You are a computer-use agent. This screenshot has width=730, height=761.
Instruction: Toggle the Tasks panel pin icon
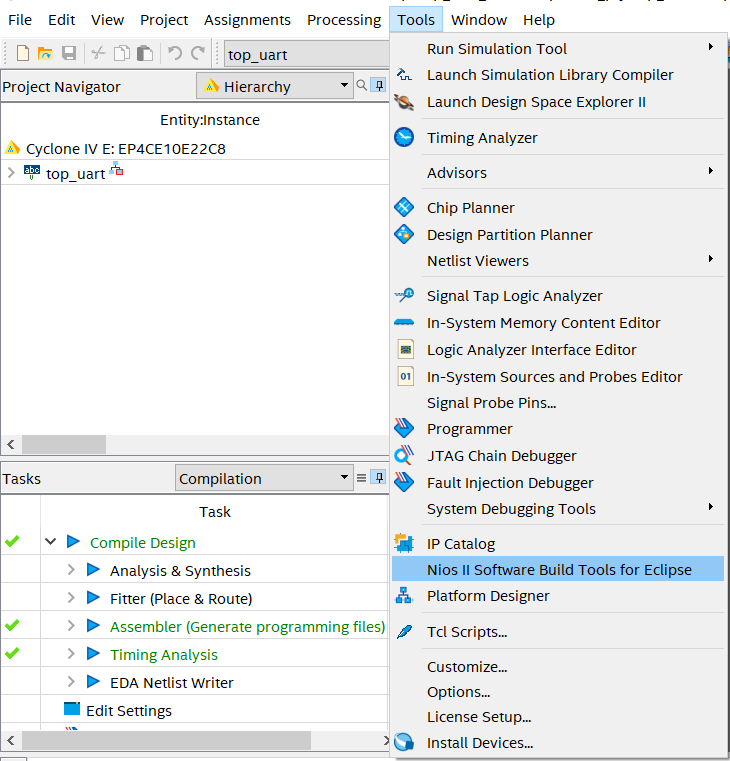(x=379, y=478)
